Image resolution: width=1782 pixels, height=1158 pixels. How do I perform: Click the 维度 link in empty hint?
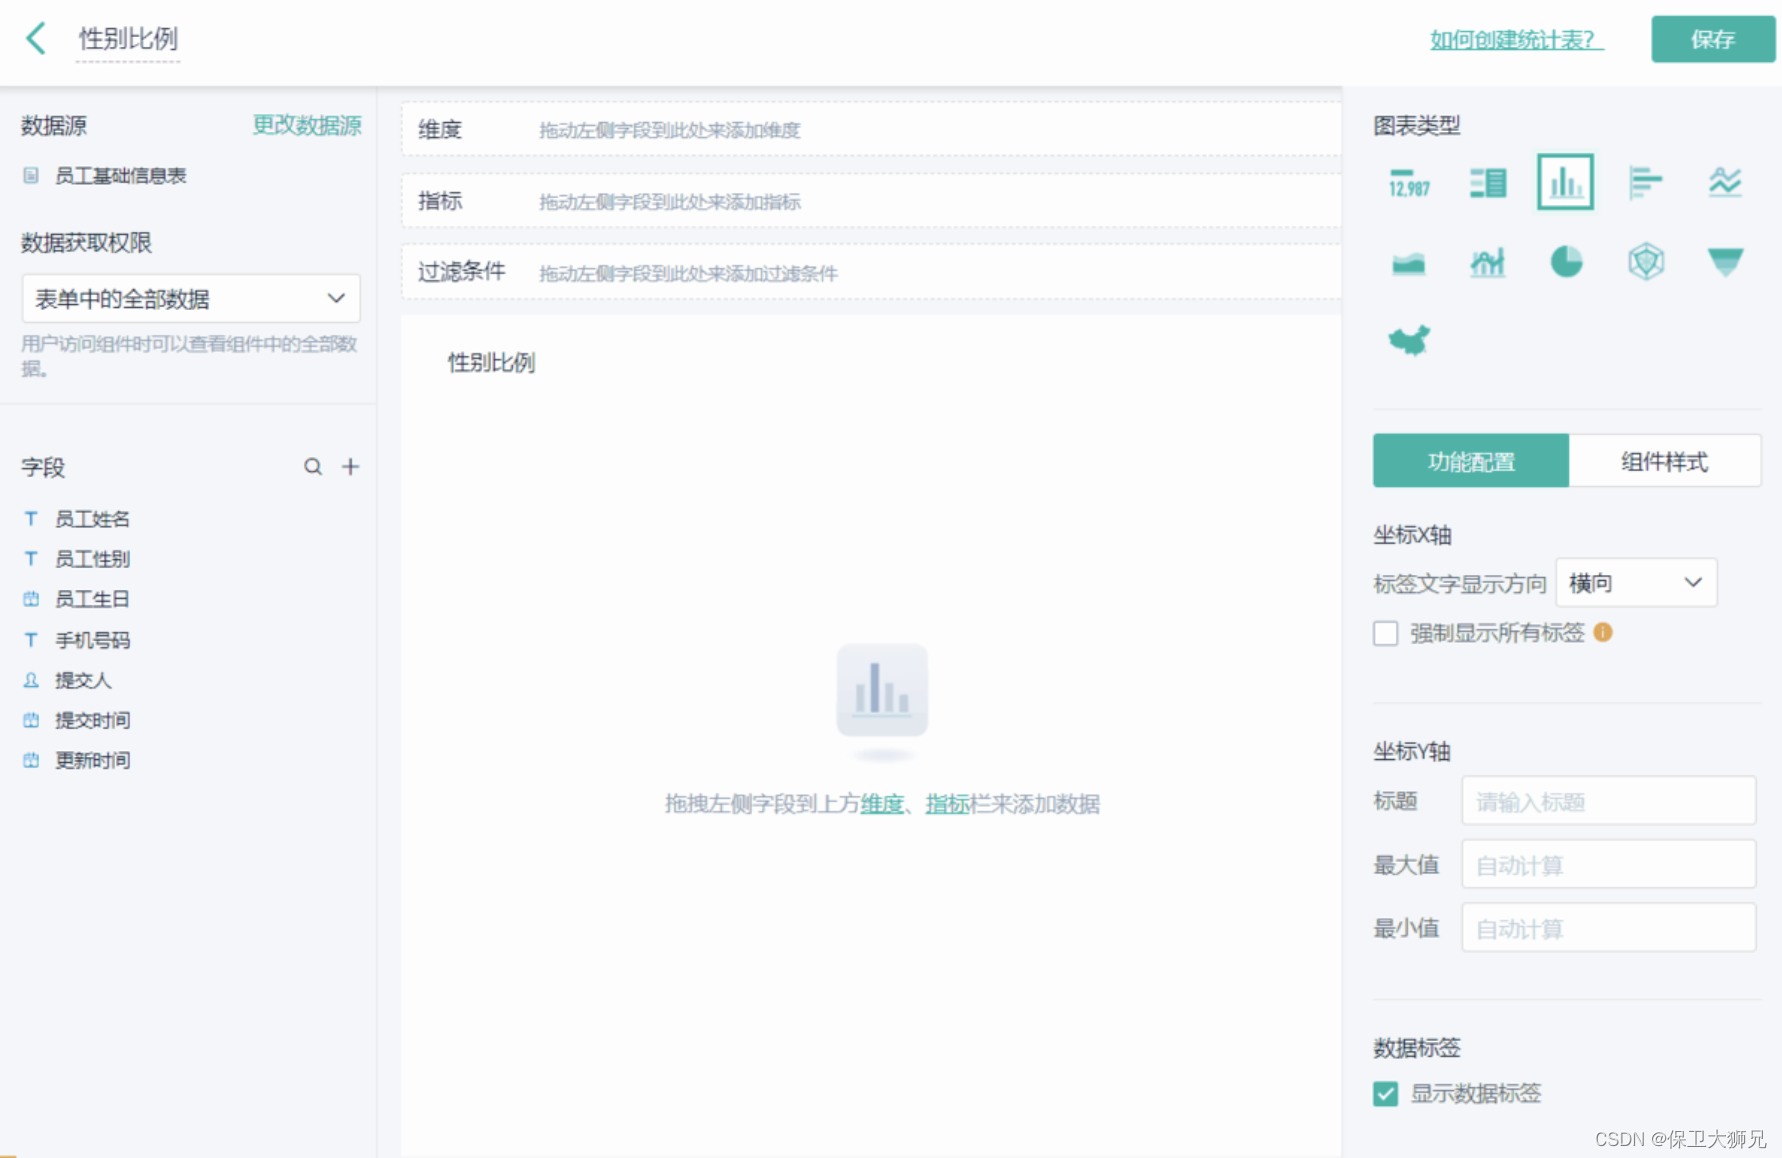pos(882,803)
